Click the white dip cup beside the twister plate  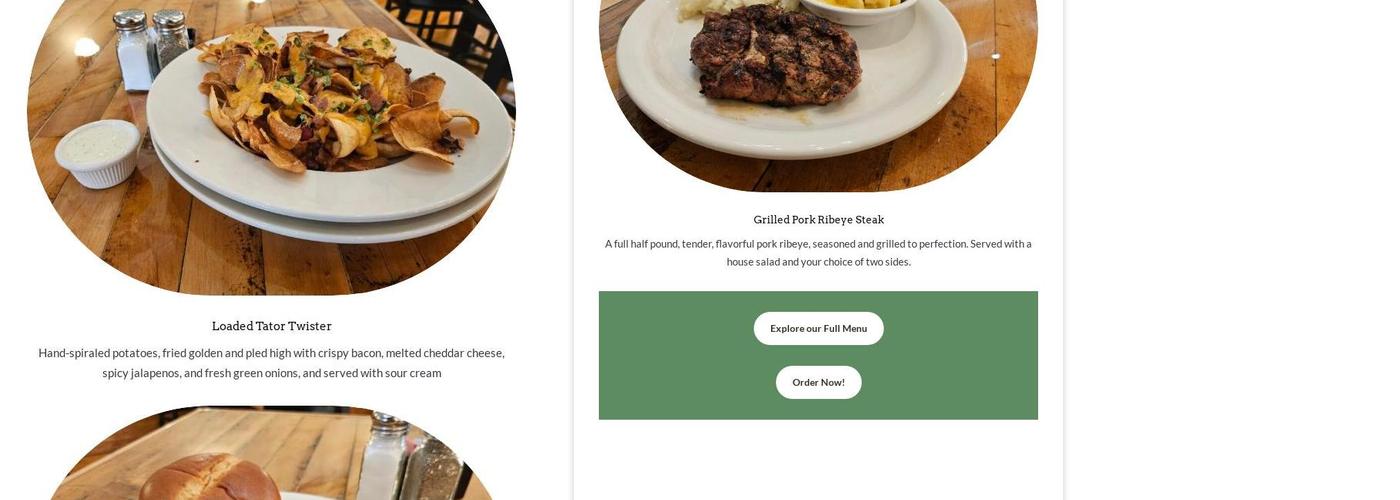click(97, 152)
